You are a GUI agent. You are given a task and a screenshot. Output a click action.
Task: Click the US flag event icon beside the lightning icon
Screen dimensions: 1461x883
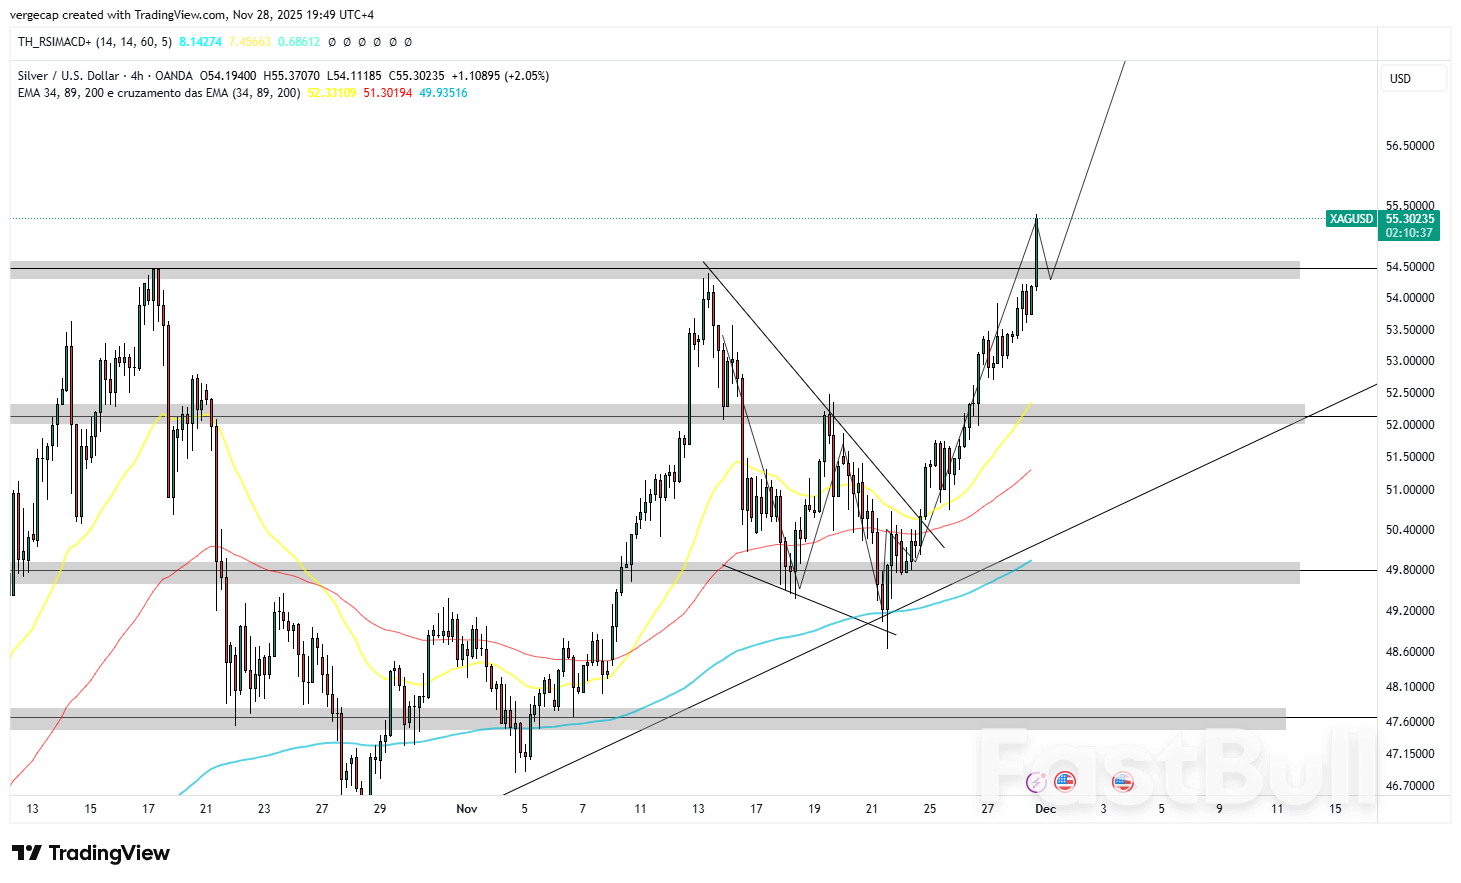[1064, 782]
